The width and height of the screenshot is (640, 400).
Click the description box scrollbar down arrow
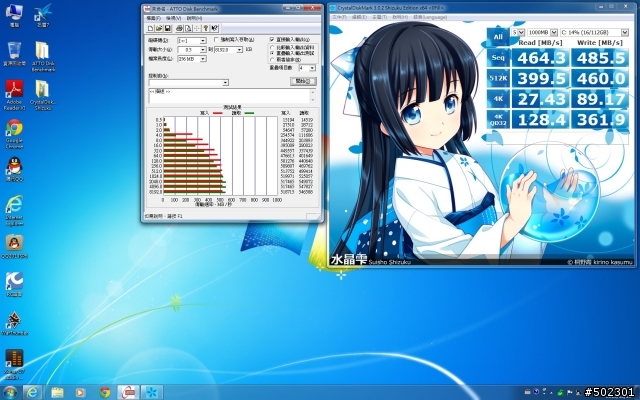[x=313, y=100]
